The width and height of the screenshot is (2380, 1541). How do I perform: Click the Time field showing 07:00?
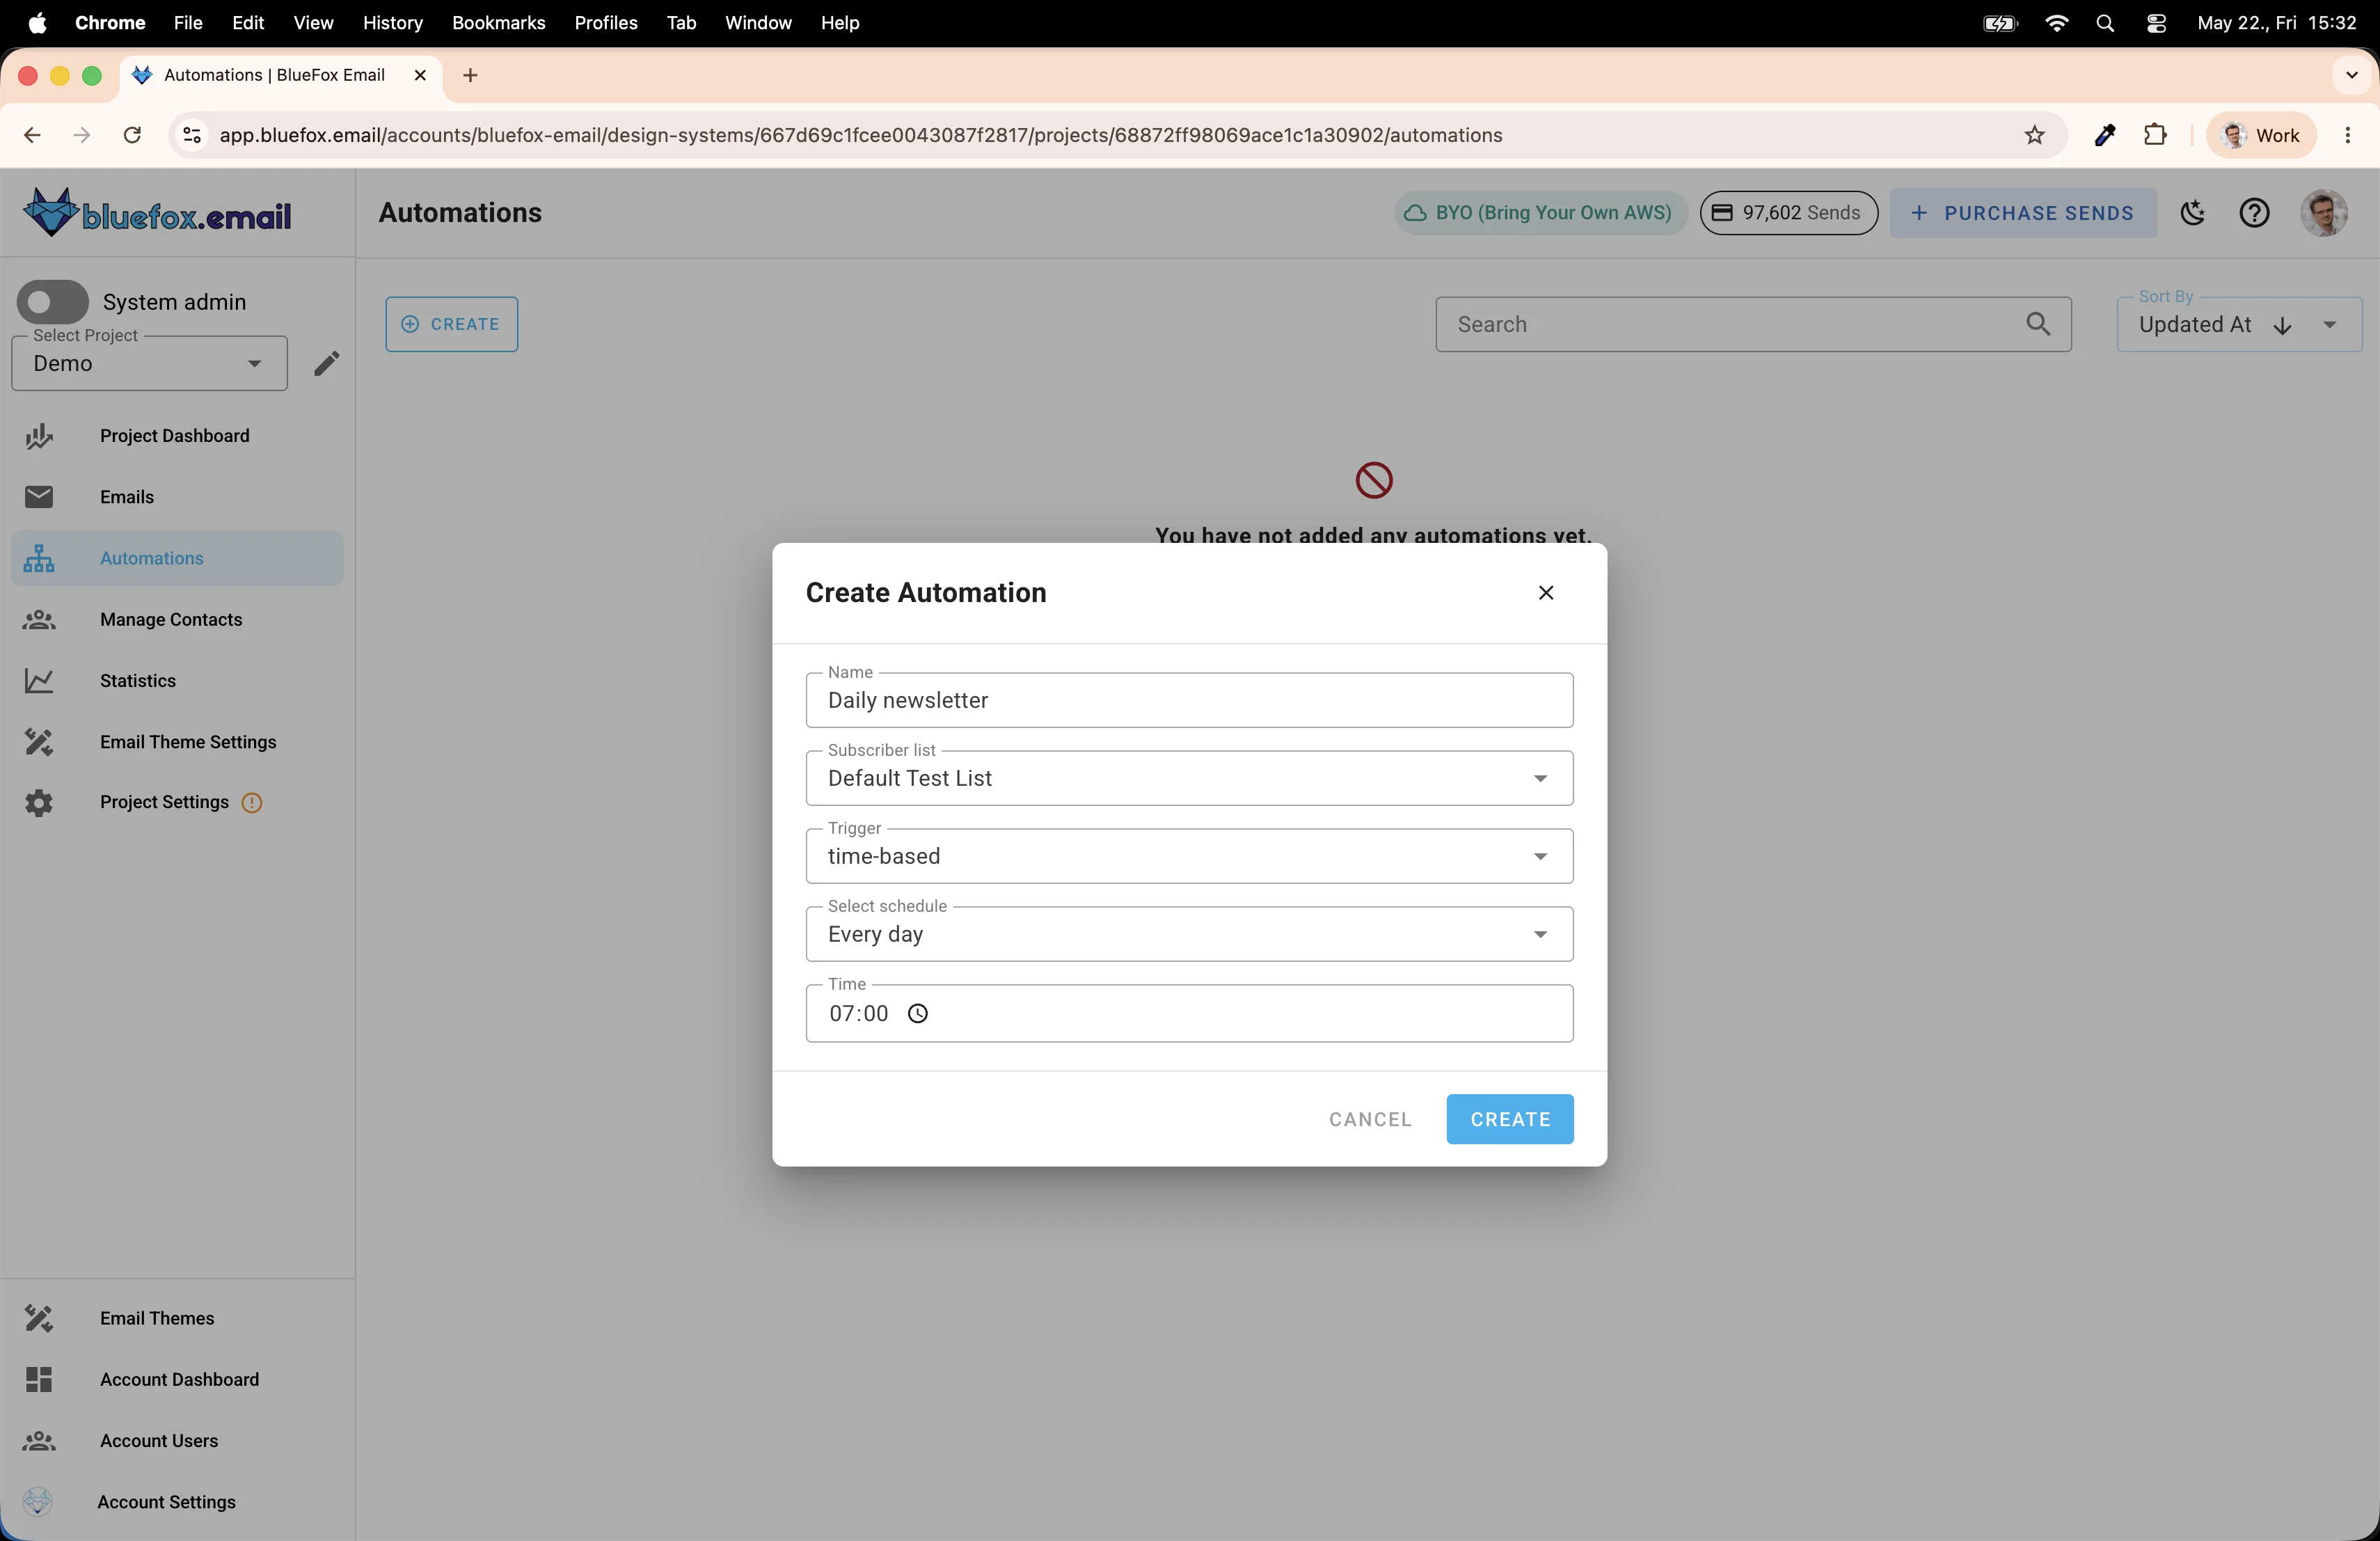coord(1190,1014)
